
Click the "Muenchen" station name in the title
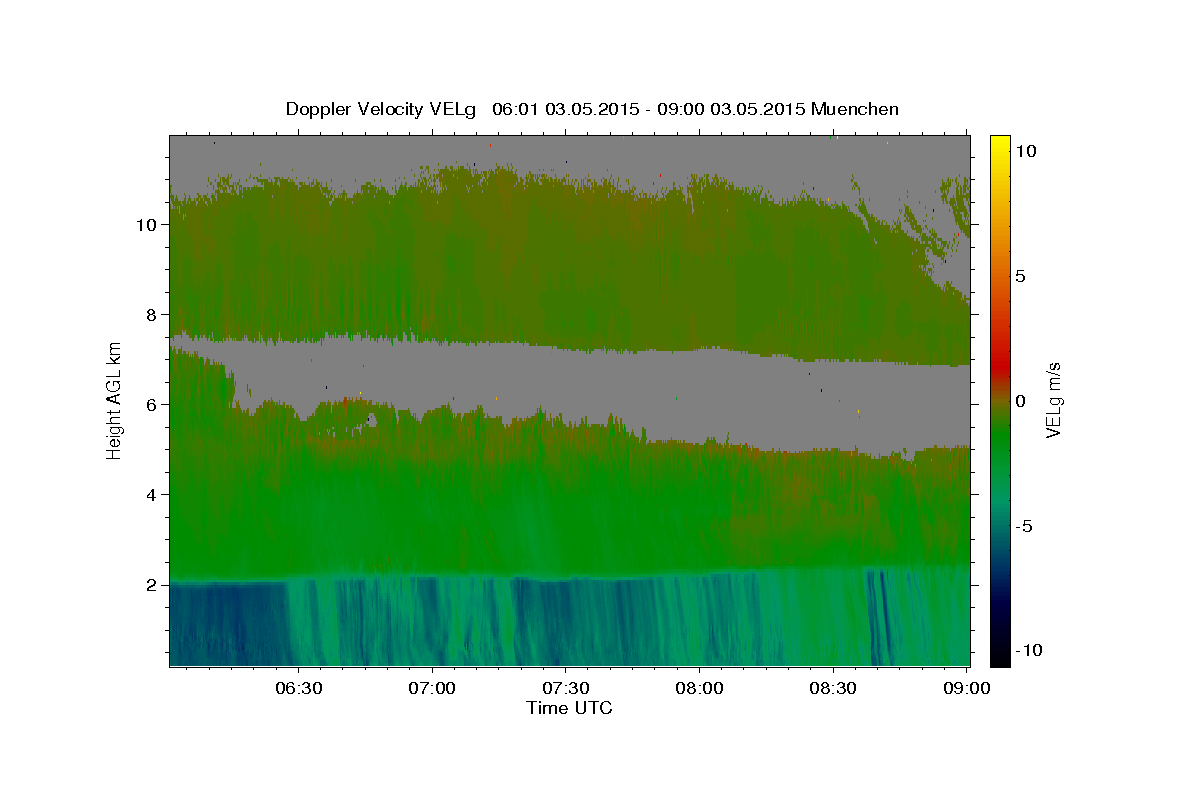coord(855,109)
